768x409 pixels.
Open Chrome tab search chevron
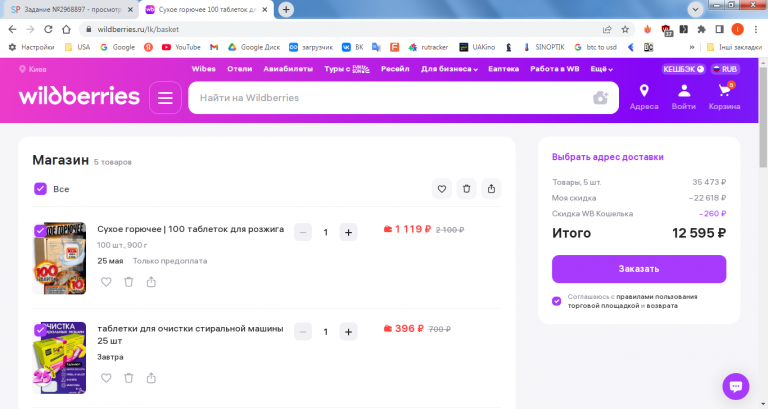[x=695, y=9]
